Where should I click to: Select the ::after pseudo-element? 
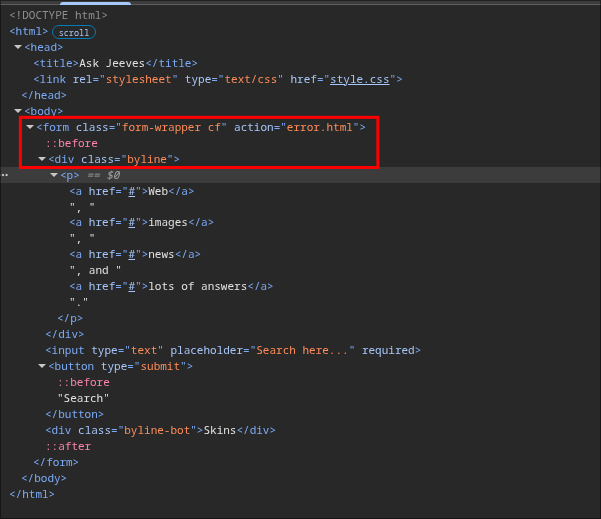68,447
